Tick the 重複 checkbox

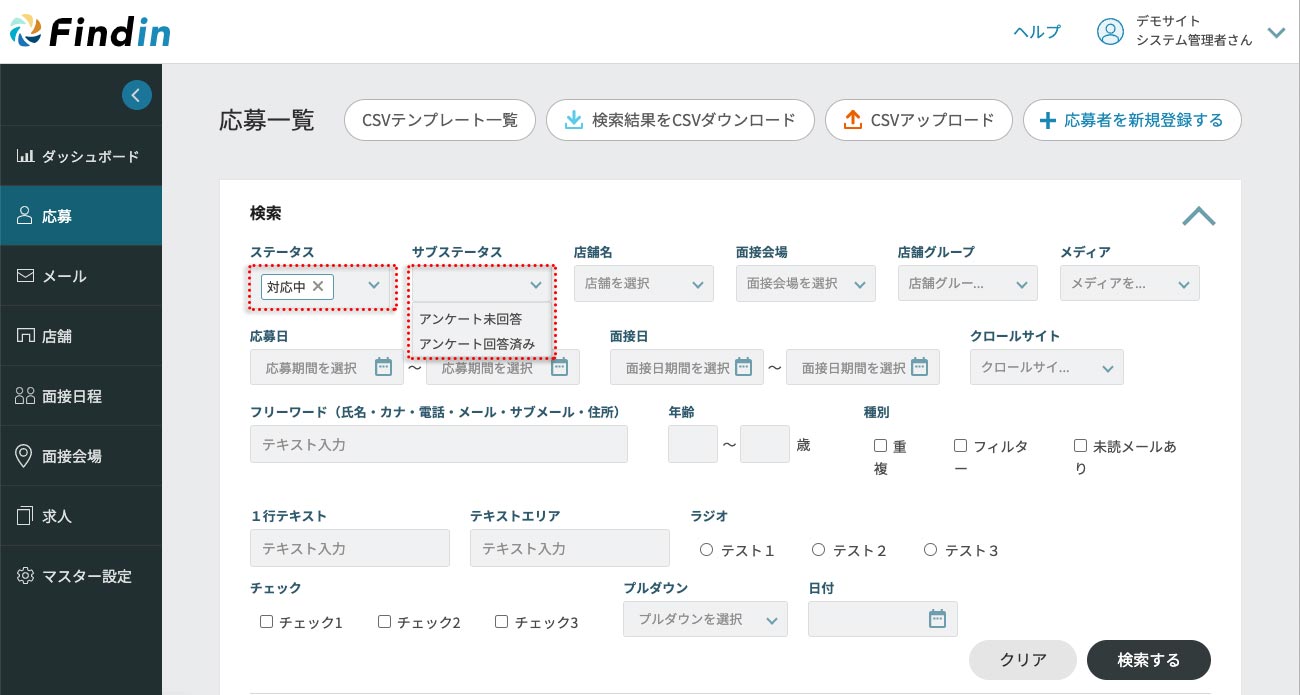880,446
